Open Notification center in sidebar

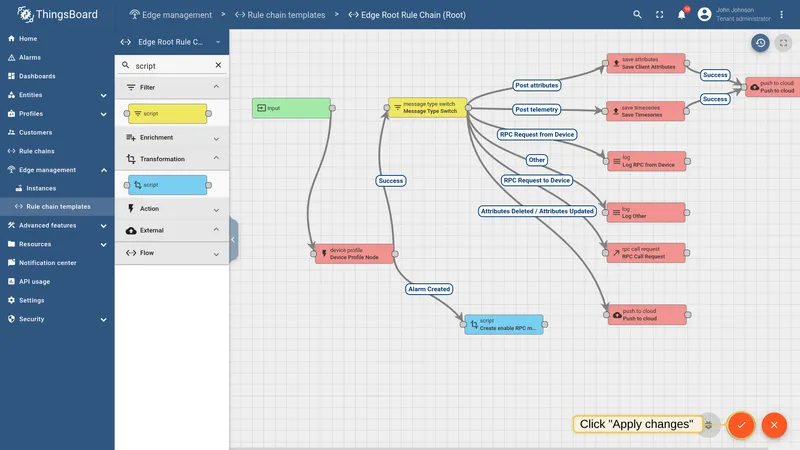[57, 263]
